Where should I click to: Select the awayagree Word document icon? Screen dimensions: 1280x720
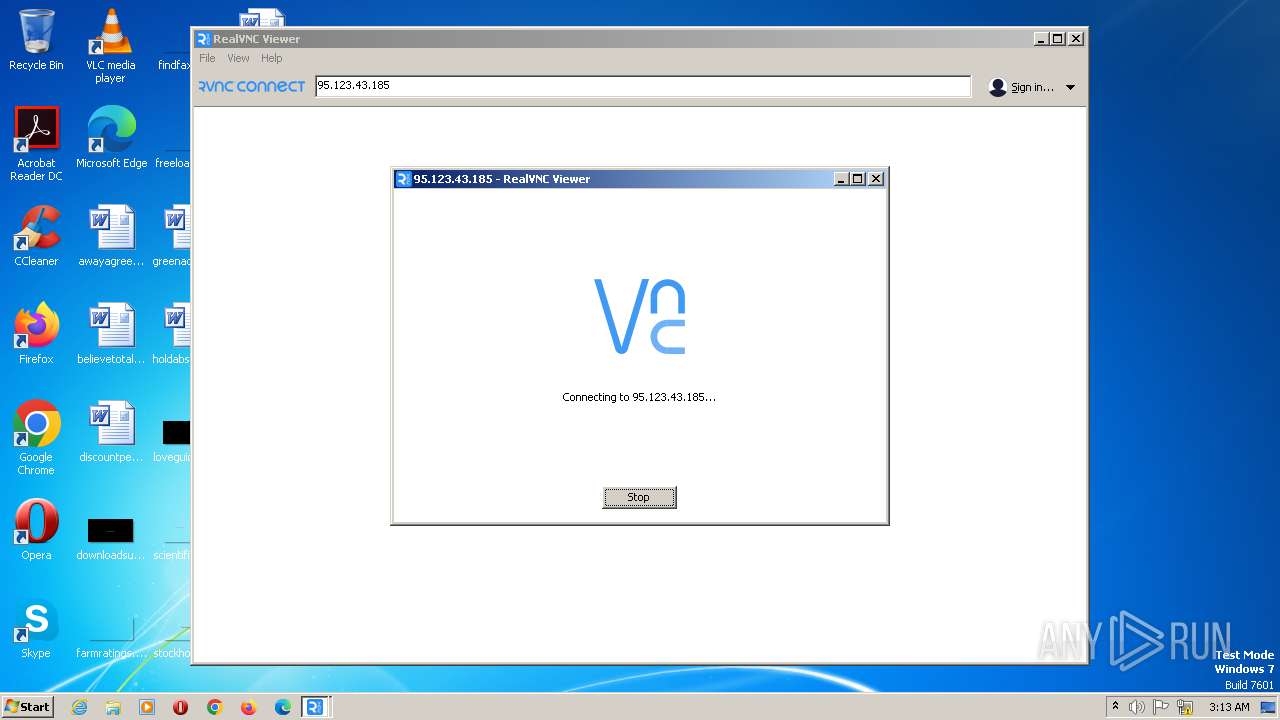pyautogui.click(x=111, y=236)
